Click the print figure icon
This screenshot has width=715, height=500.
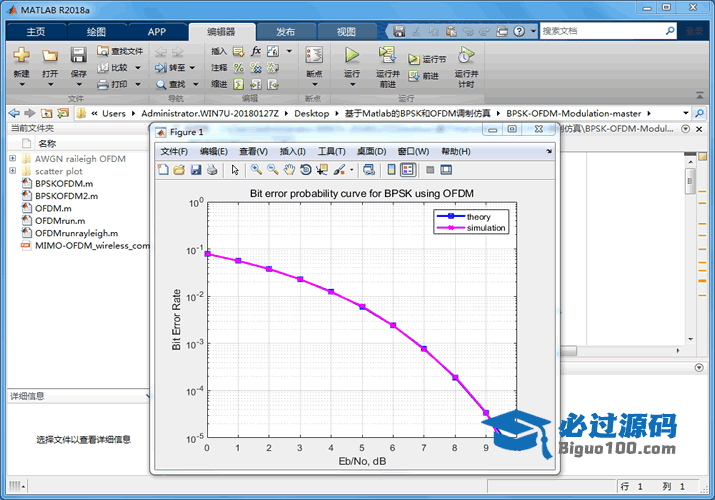(211, 170)
